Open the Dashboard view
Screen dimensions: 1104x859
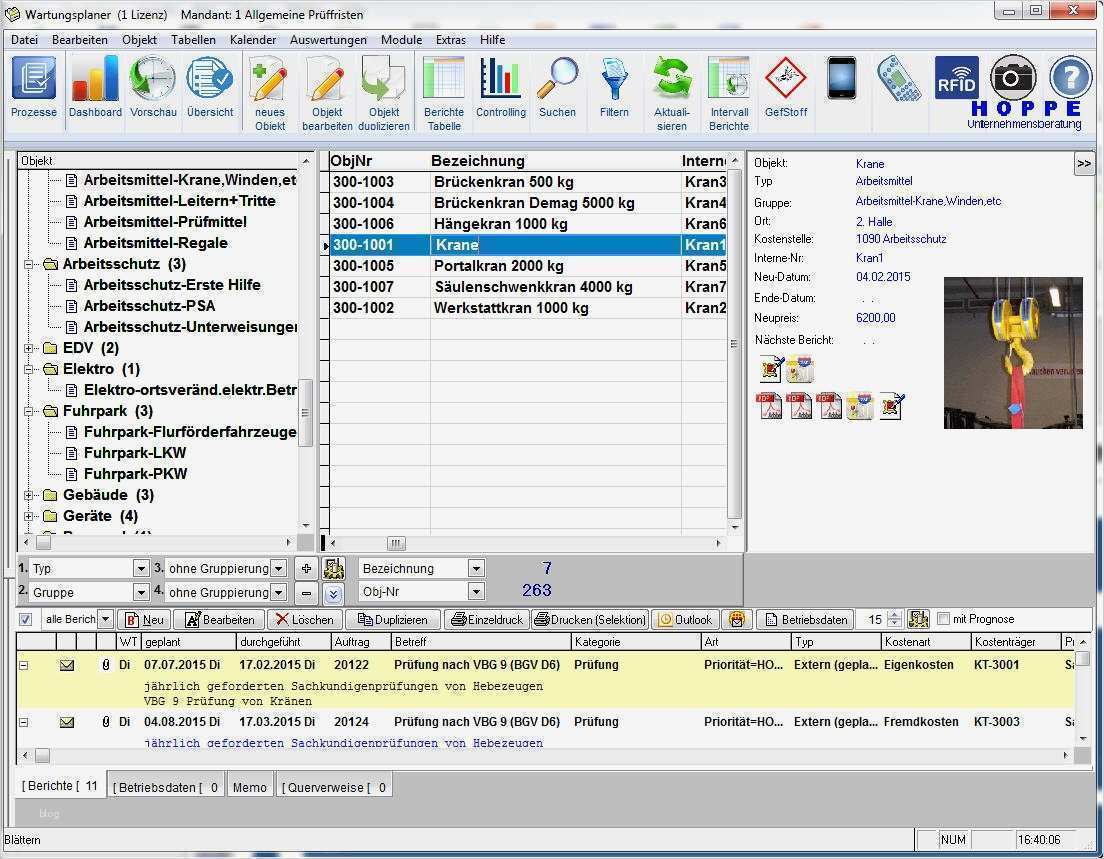click(95, 88)
